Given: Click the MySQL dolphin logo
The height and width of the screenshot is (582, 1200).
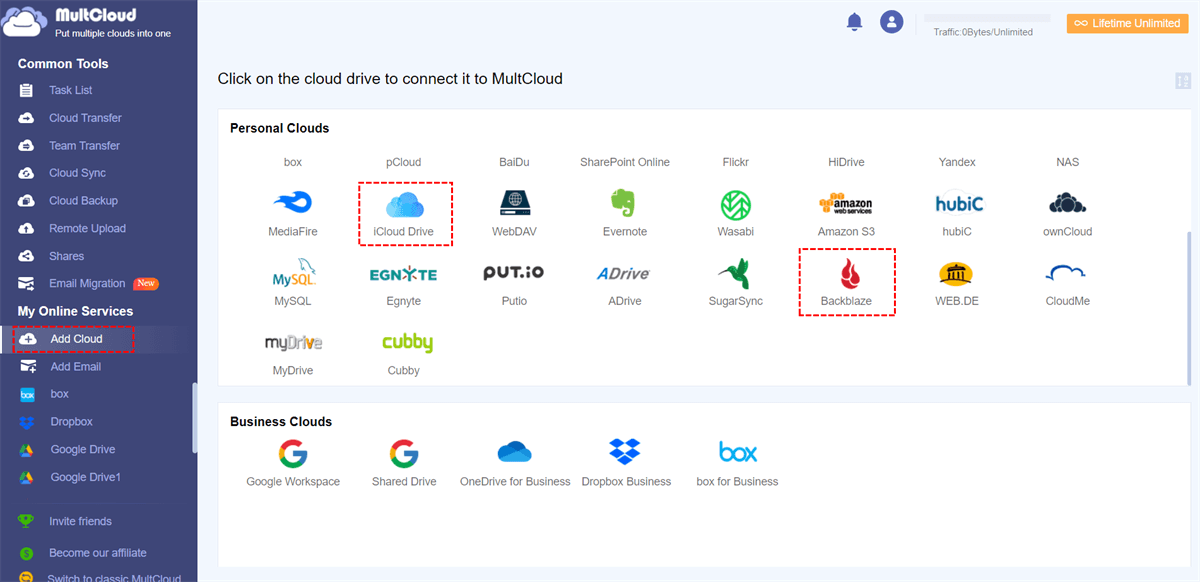Looking at the screenshot, I should coord(293,273).
